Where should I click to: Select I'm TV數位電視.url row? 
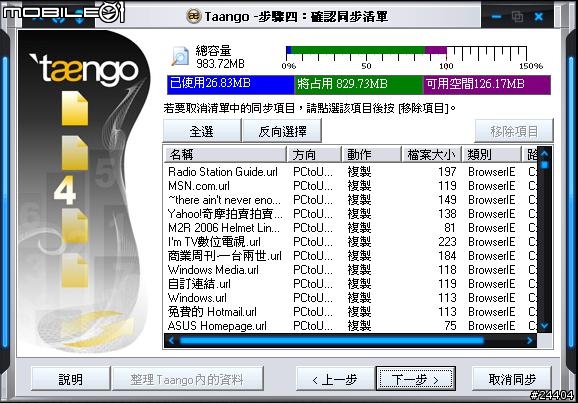[x=350, y=242]
